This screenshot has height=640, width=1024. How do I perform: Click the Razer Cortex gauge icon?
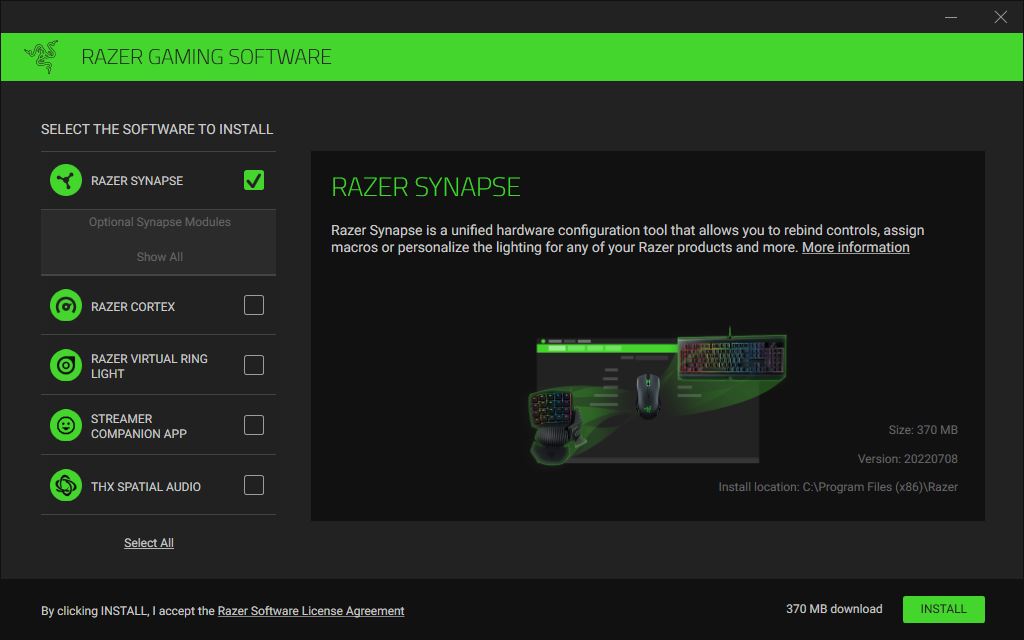pyautogui.click(x=66, y=306)
